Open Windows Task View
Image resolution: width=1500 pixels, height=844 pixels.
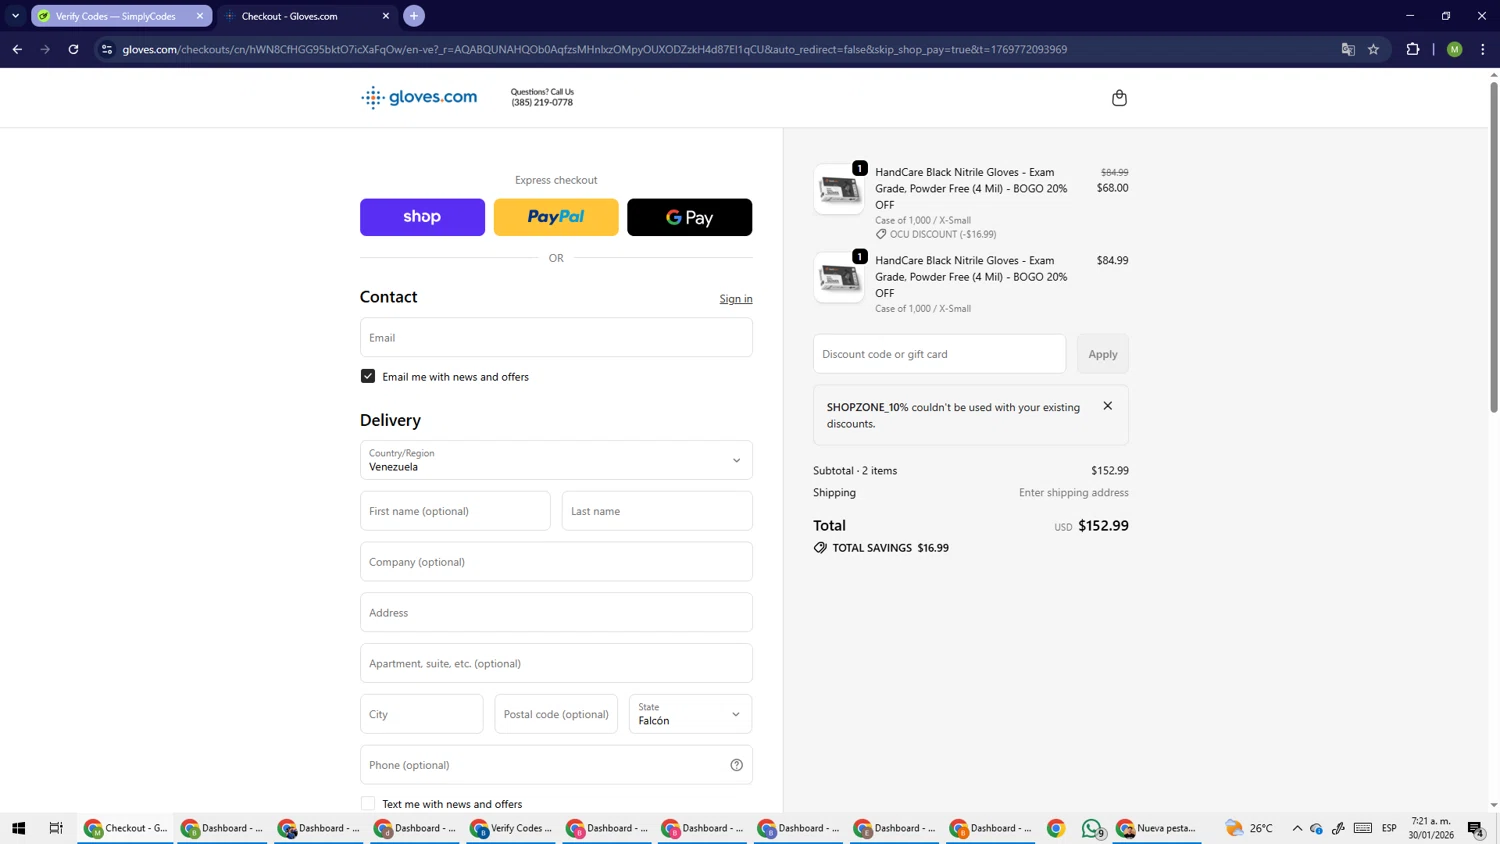pos(56,828)
